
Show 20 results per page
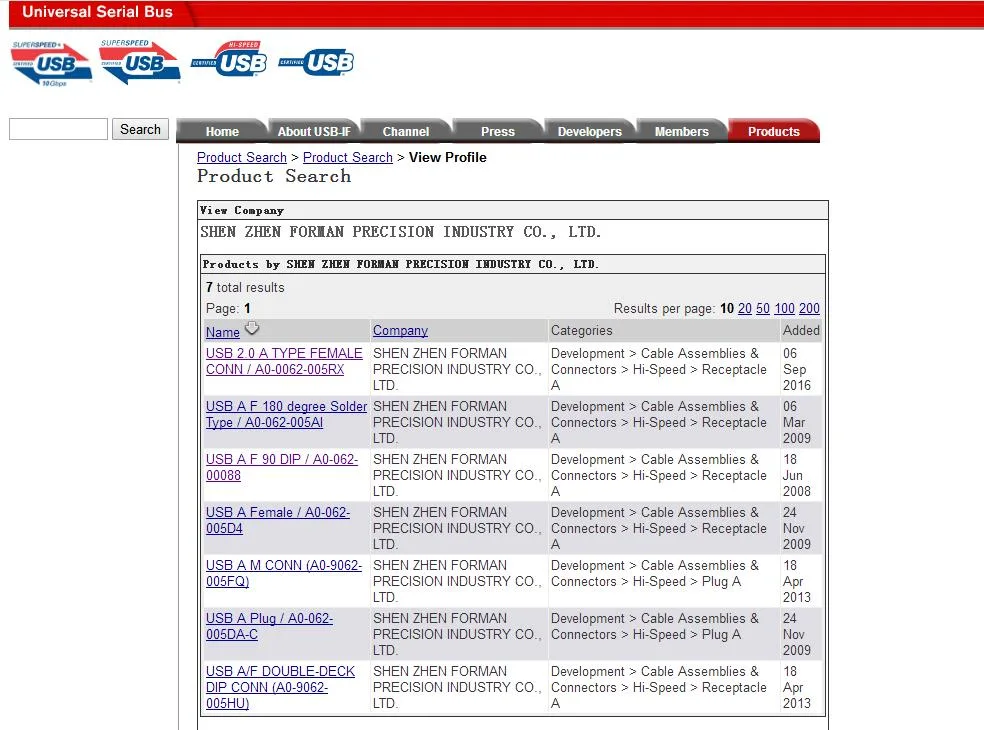click(x=745, y=308)
